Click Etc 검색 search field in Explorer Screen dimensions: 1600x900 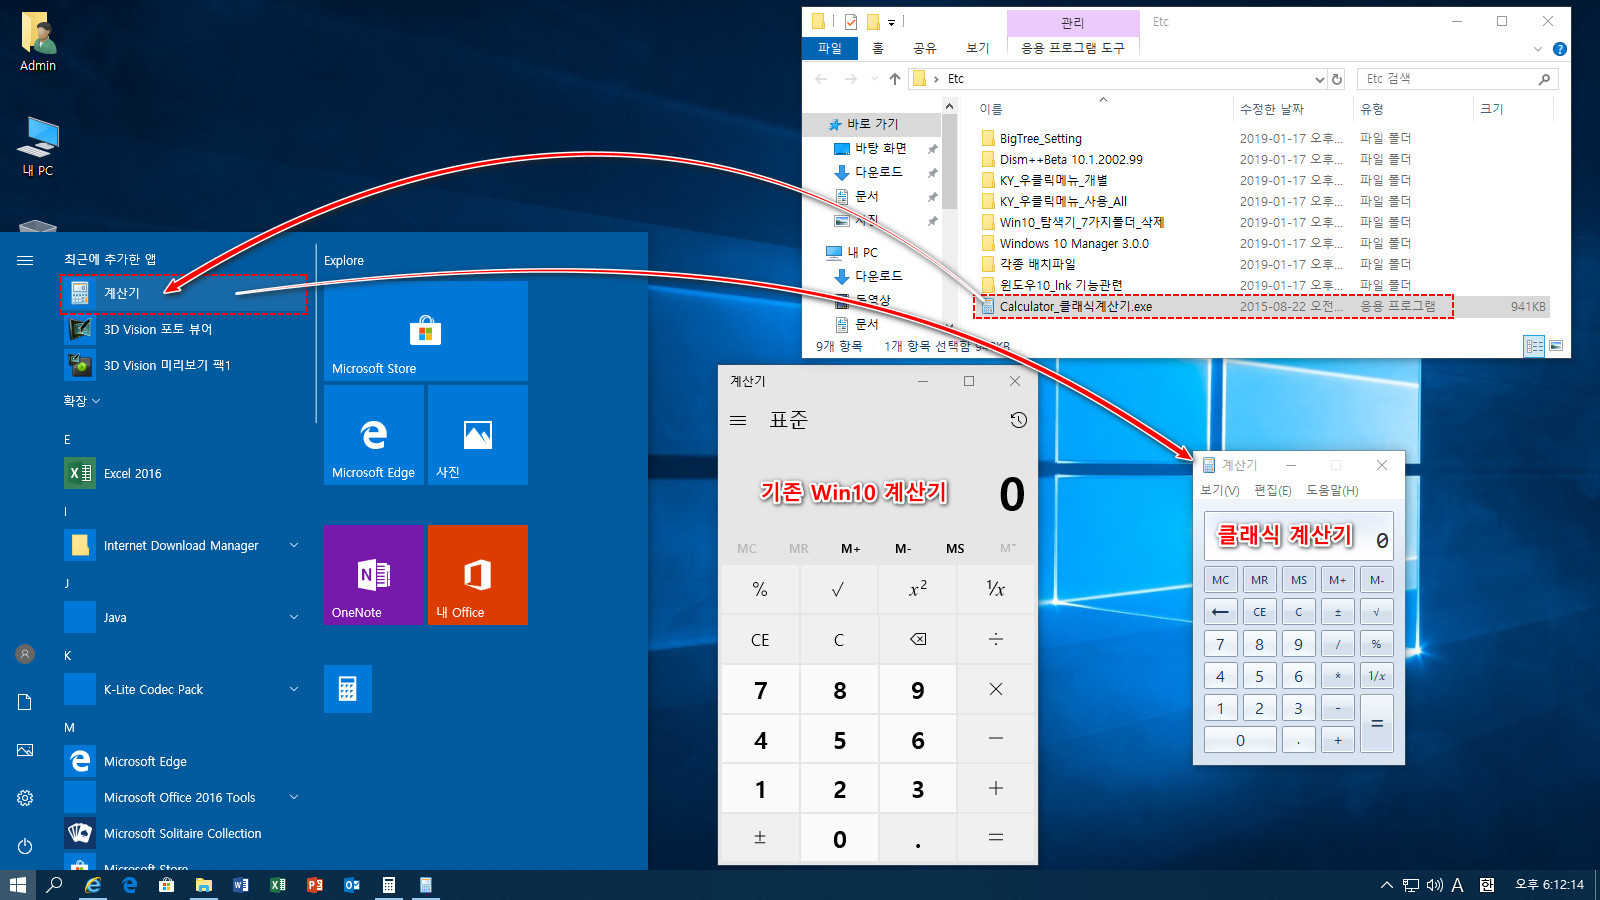coord(1458,79)
